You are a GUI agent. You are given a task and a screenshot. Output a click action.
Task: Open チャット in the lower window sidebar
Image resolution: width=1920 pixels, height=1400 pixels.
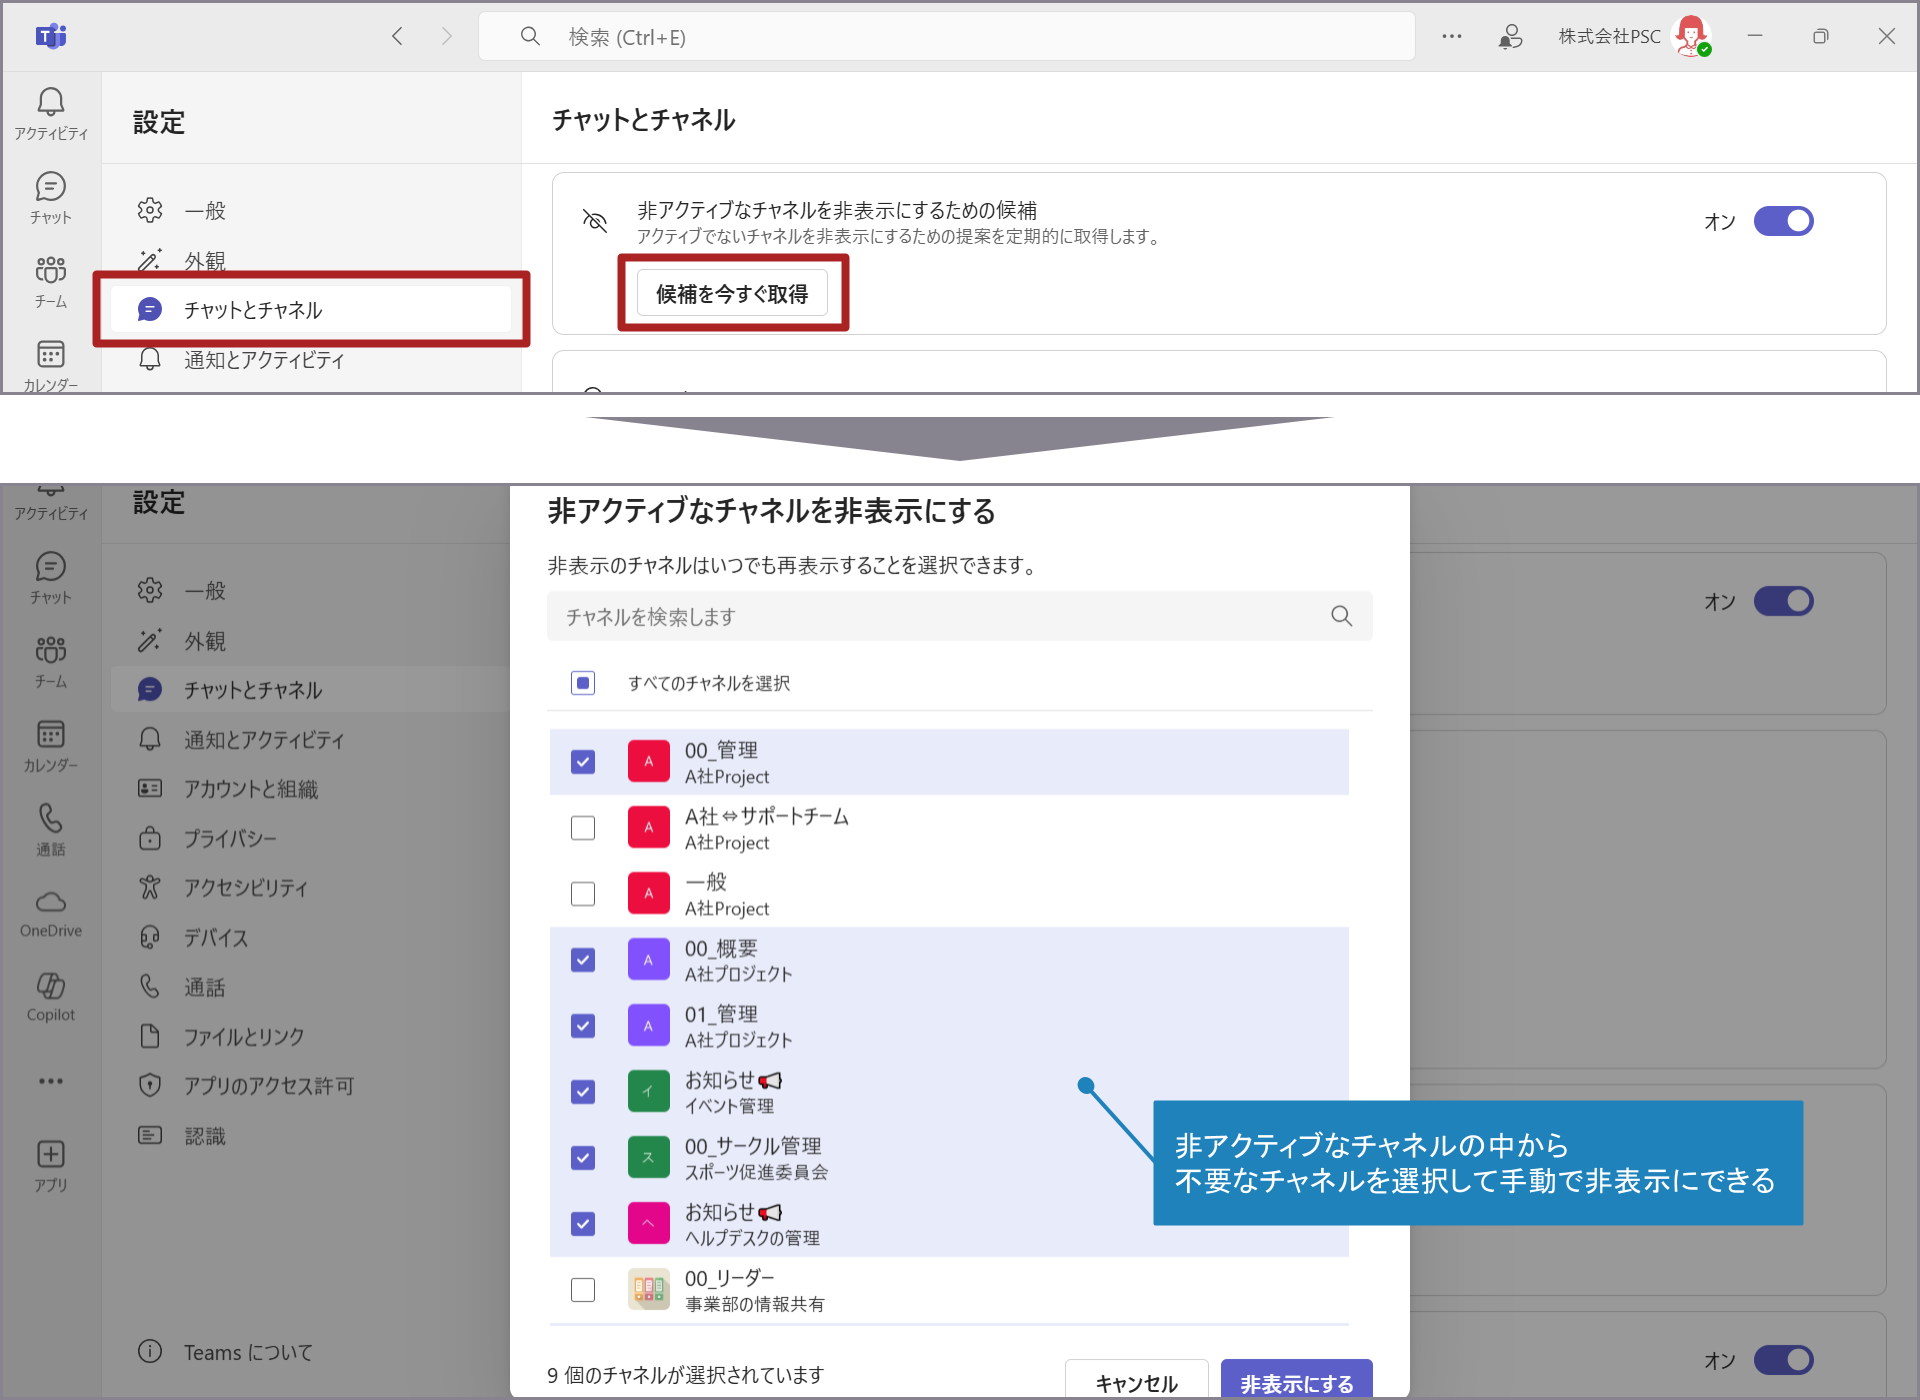coord(51,577)
